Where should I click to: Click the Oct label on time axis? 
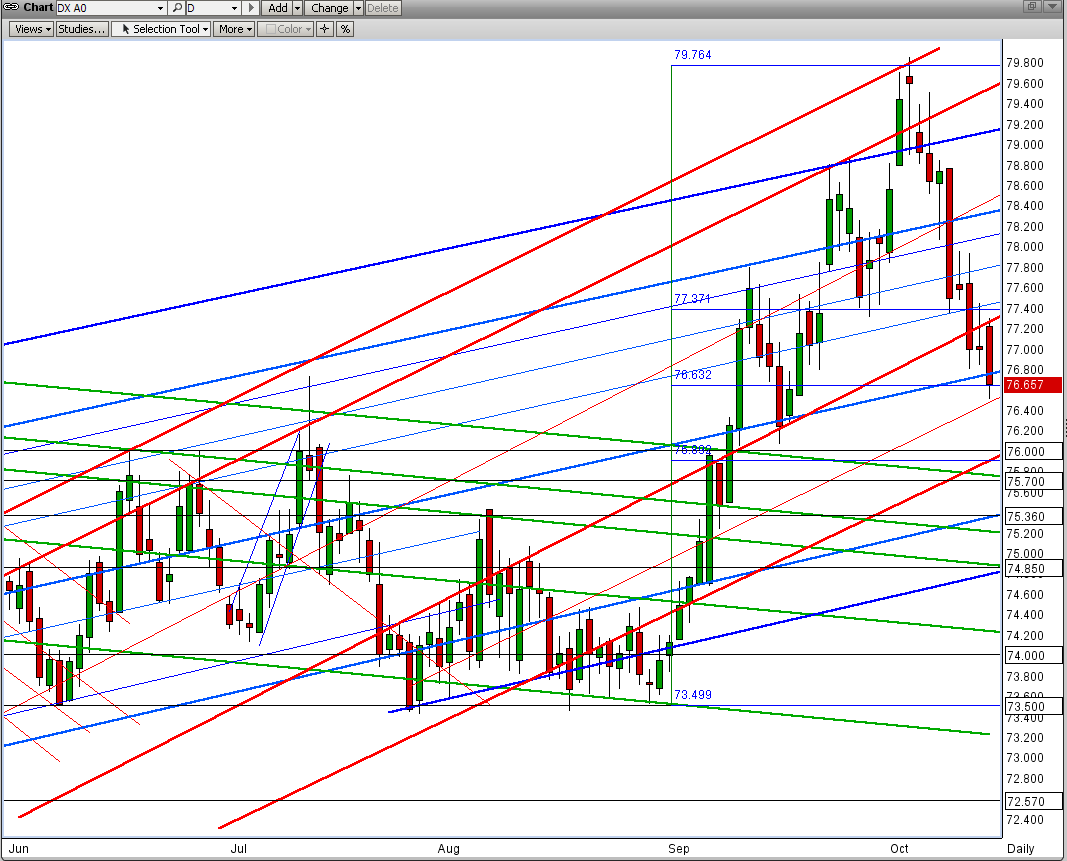click(x=900, y=849)
